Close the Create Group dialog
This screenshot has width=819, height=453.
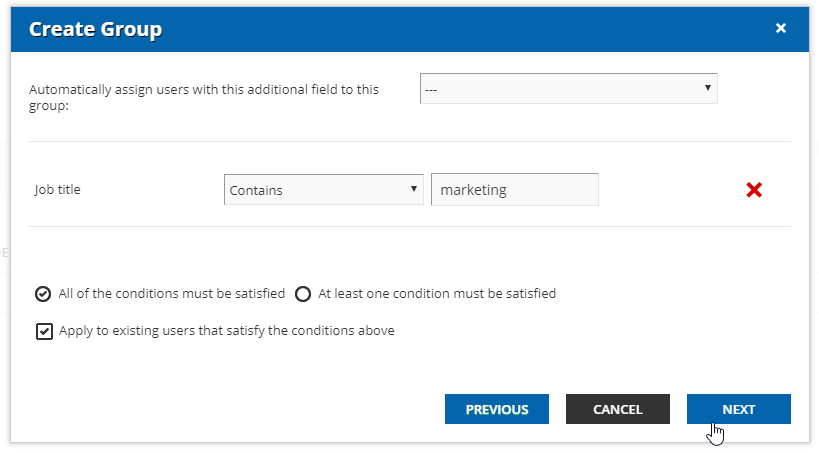point(780,28)
